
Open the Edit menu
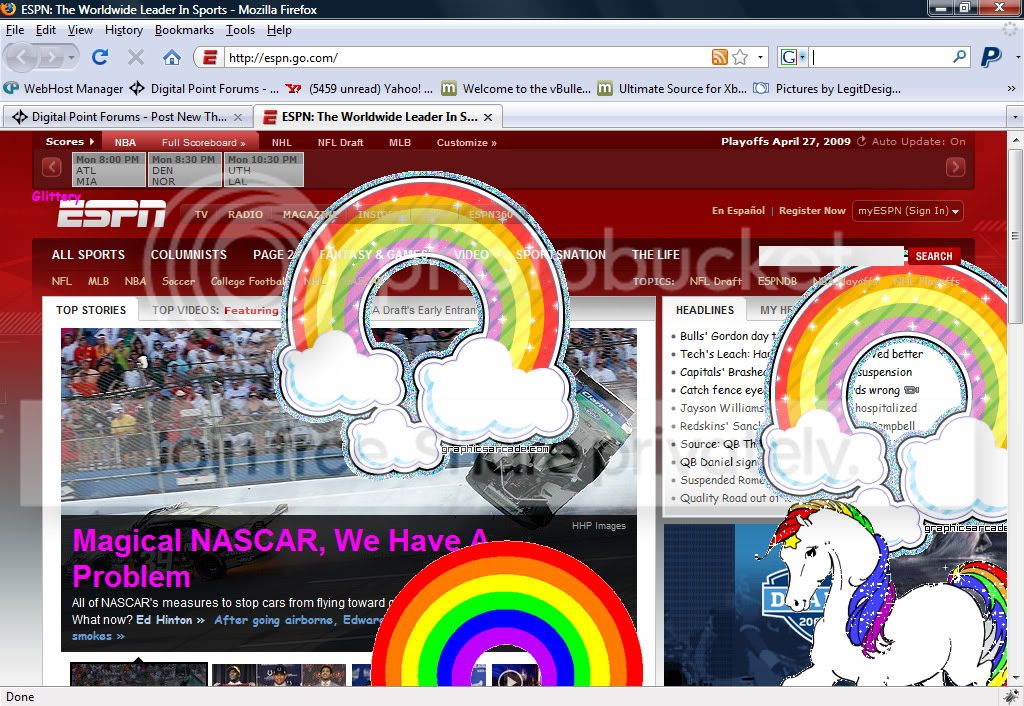[45, 30]
